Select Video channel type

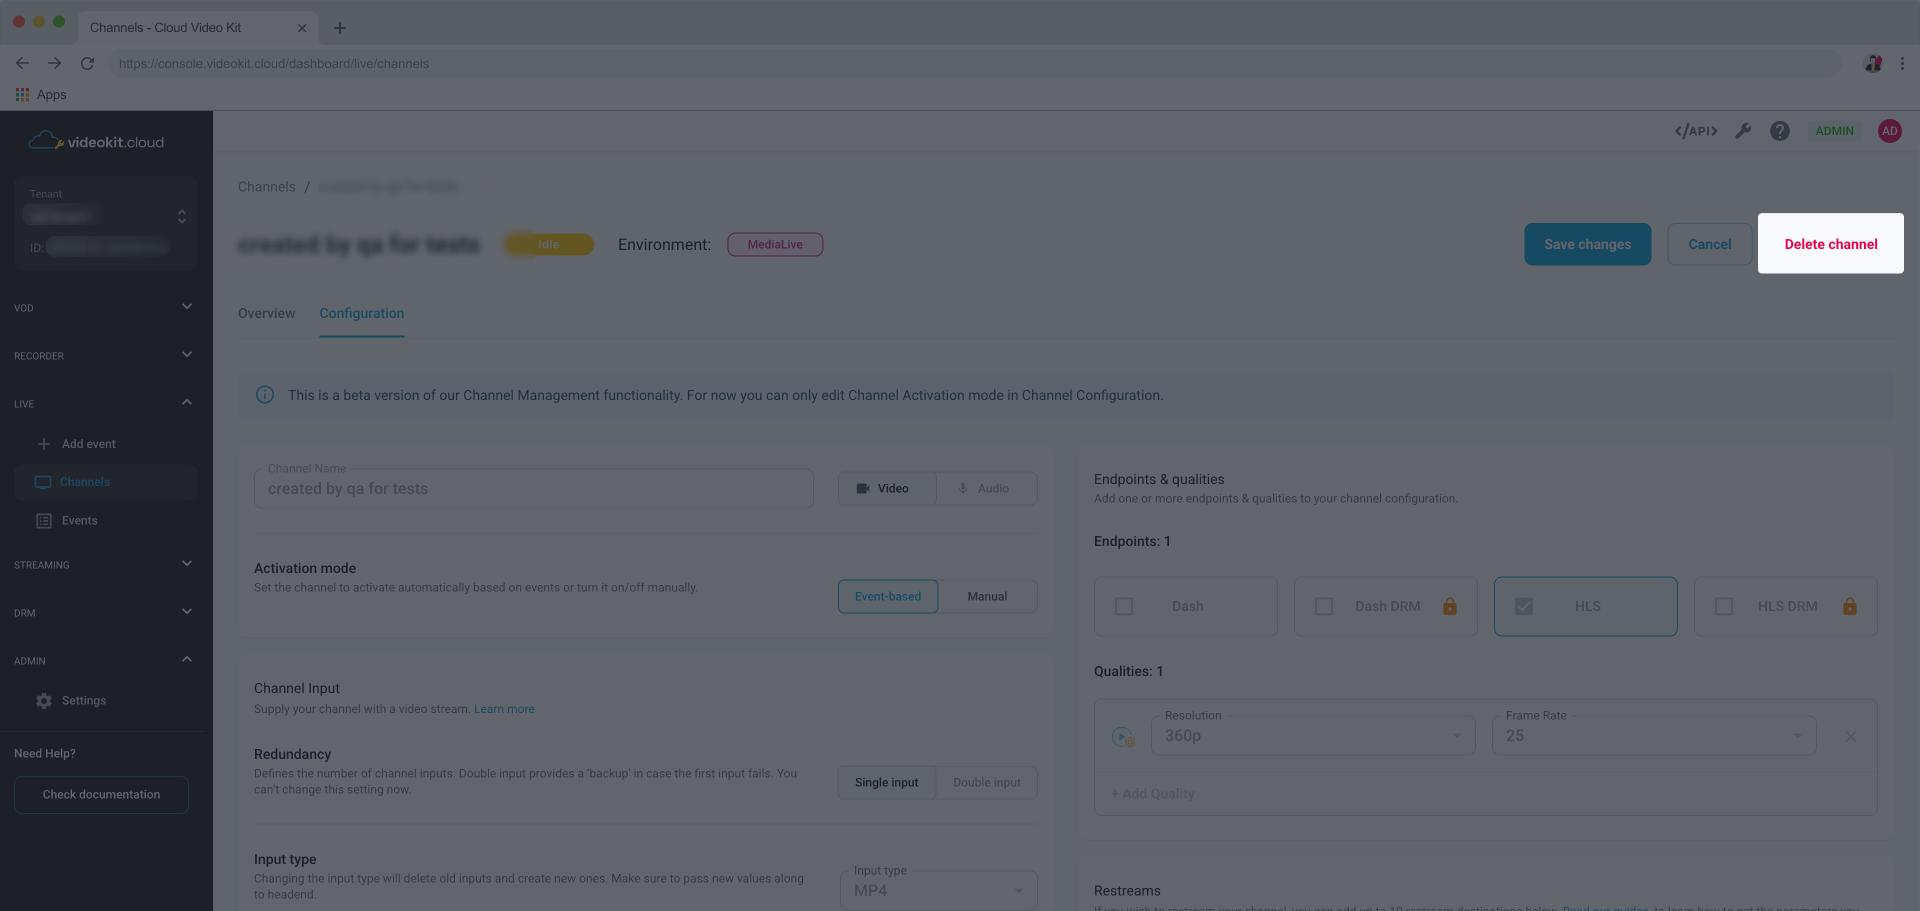[x=887, y=488]
